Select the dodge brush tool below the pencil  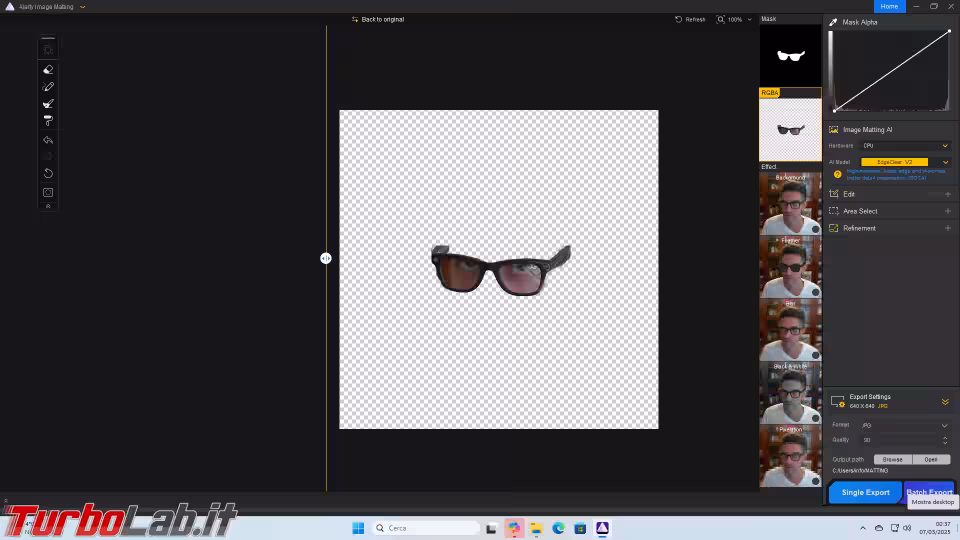coord(48,103)
